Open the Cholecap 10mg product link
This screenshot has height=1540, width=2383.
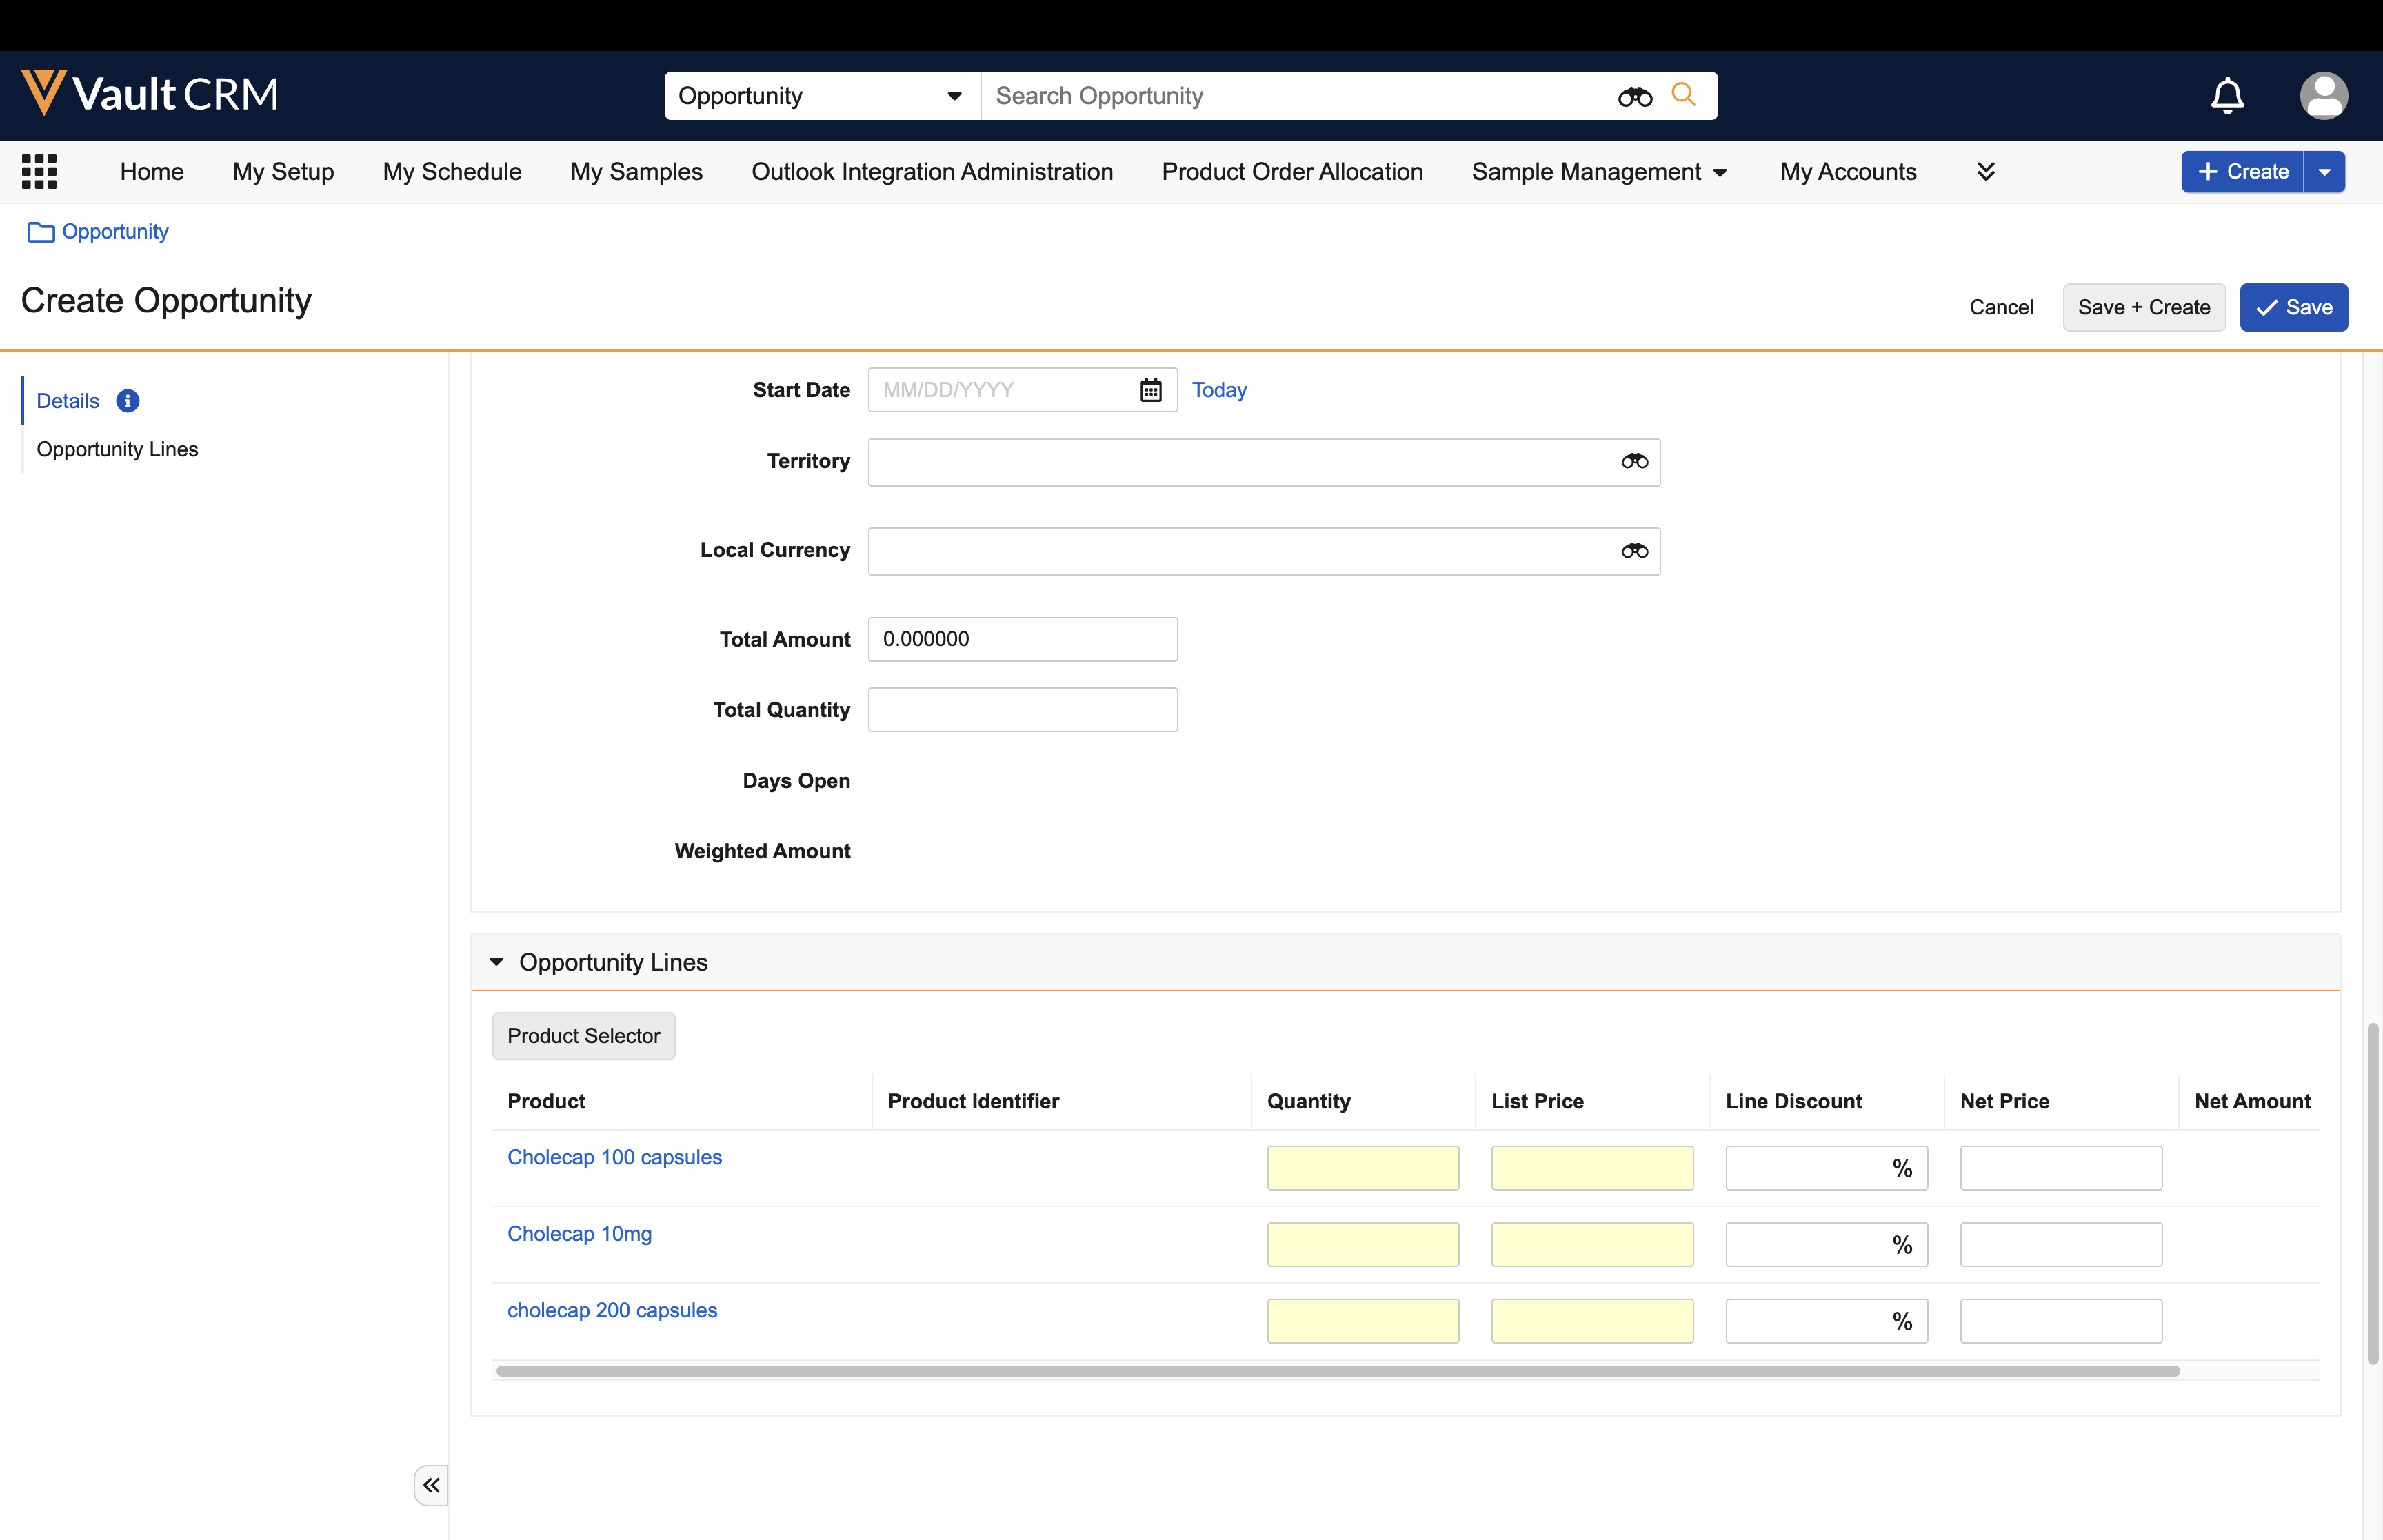pyautogui.click(x=579, y=1233)
